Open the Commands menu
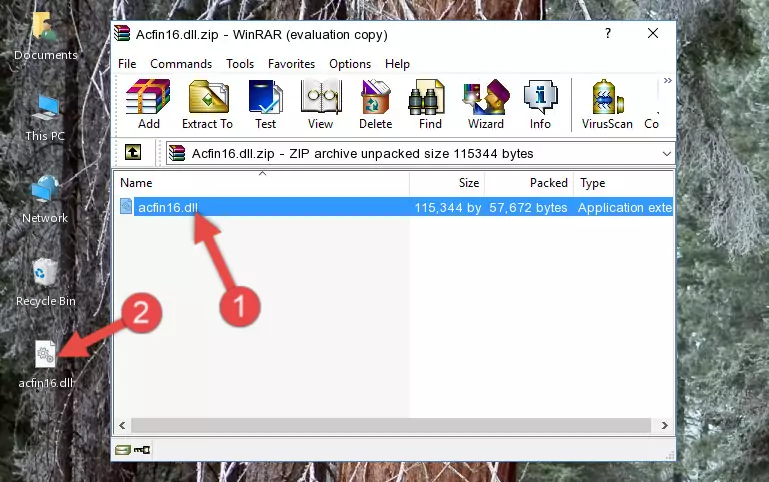 181,64
